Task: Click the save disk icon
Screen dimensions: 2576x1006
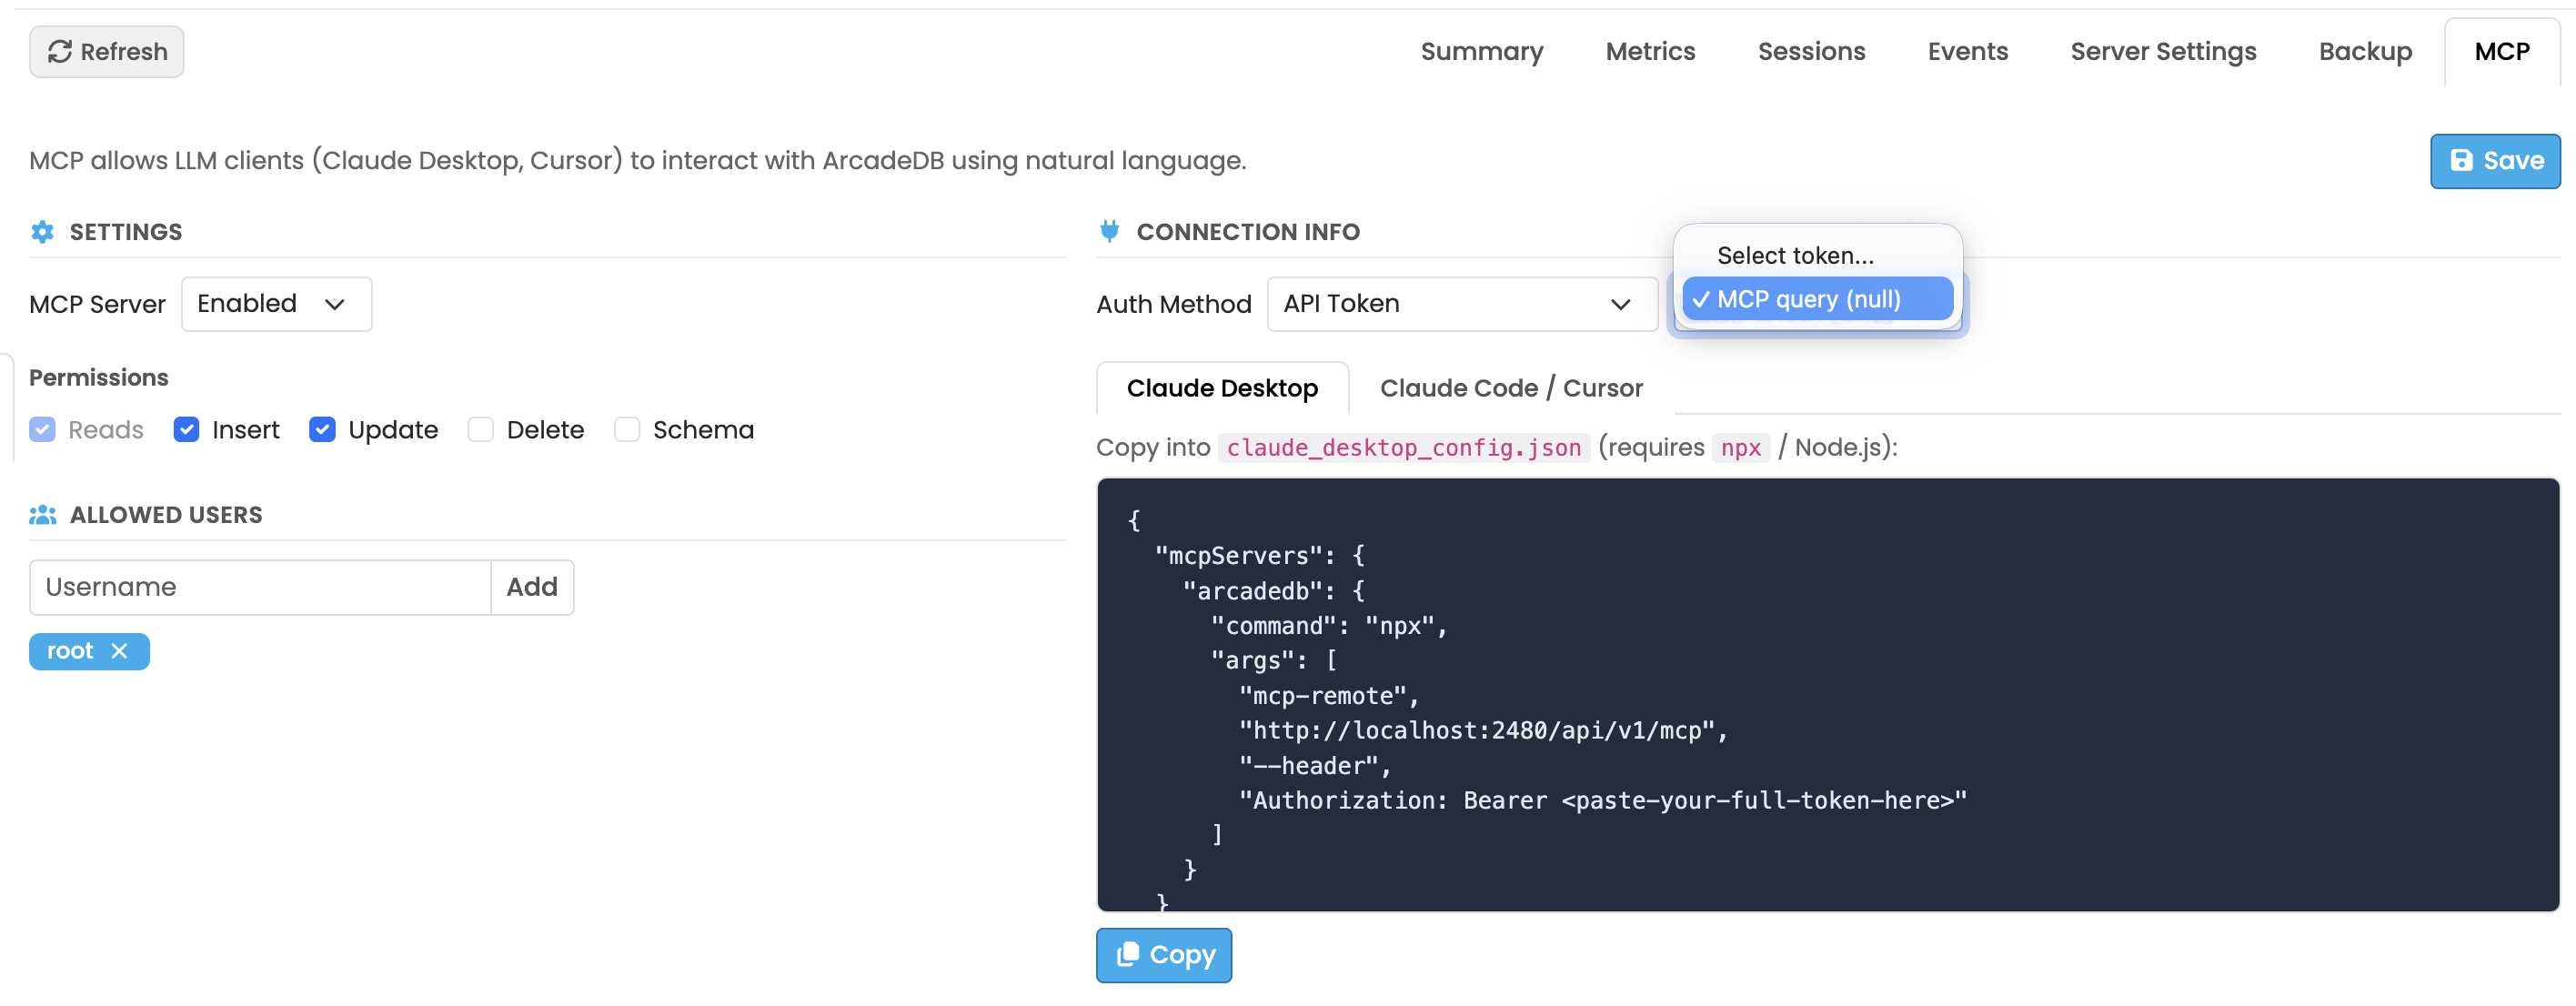Action: (2462, 160)
